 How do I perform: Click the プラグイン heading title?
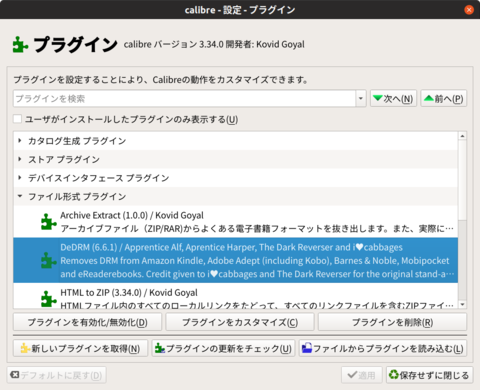tap(75, 45)
